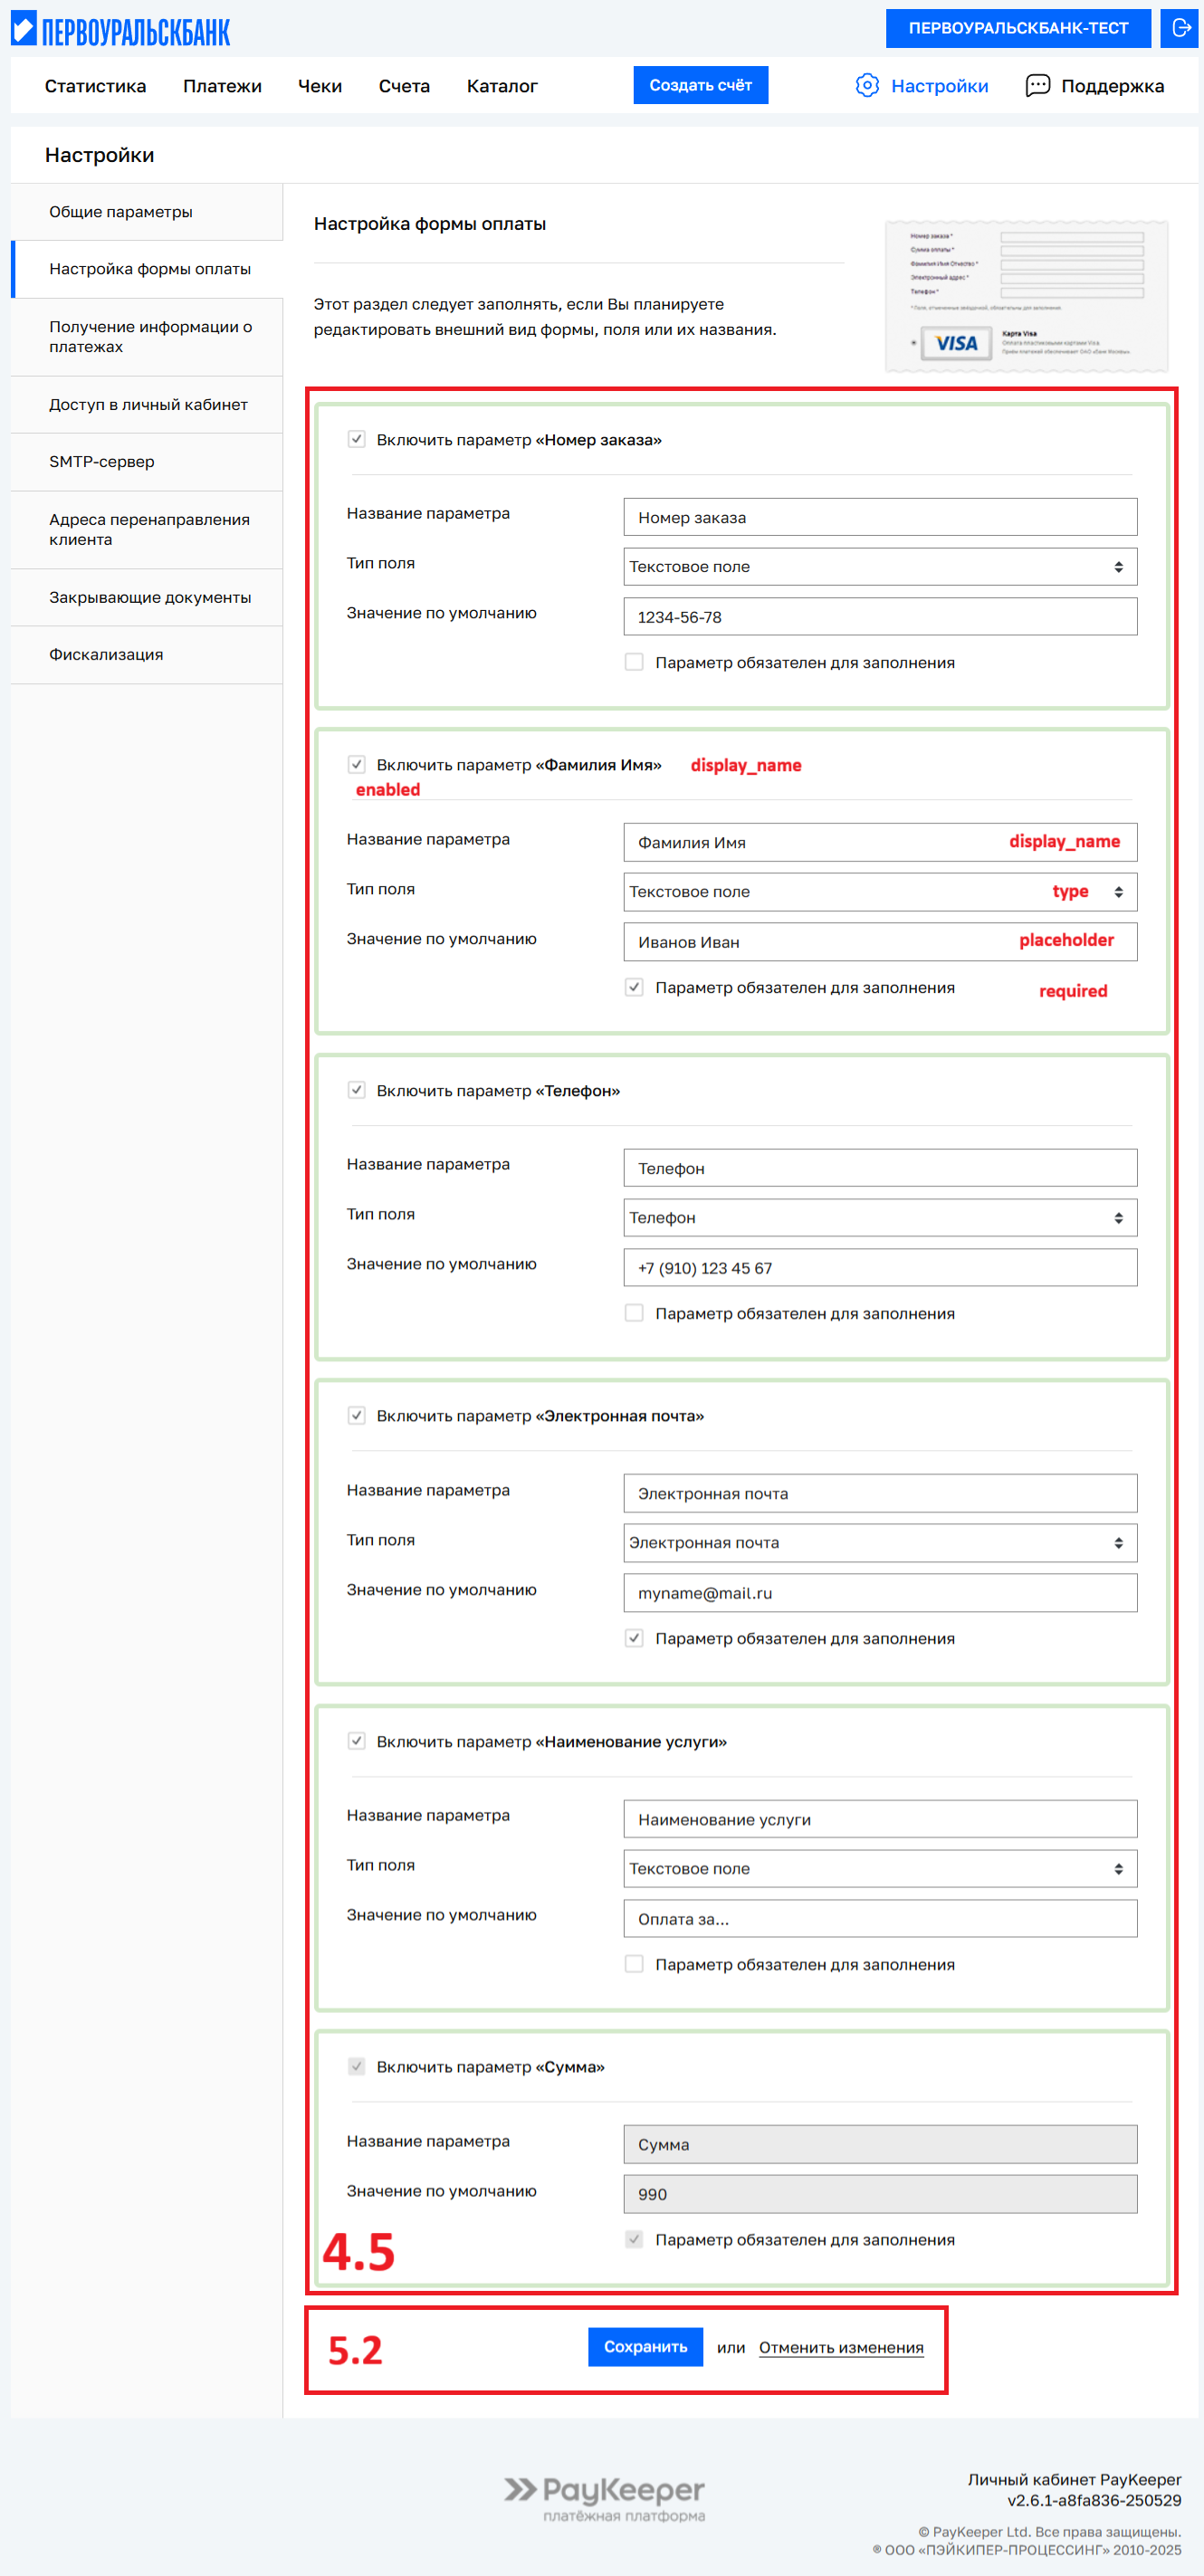Image resolution: width=1204 pixels, height=2576 pixels.
Task: Uncheck required for «Электронная почта»
Action: point(634,1638)
